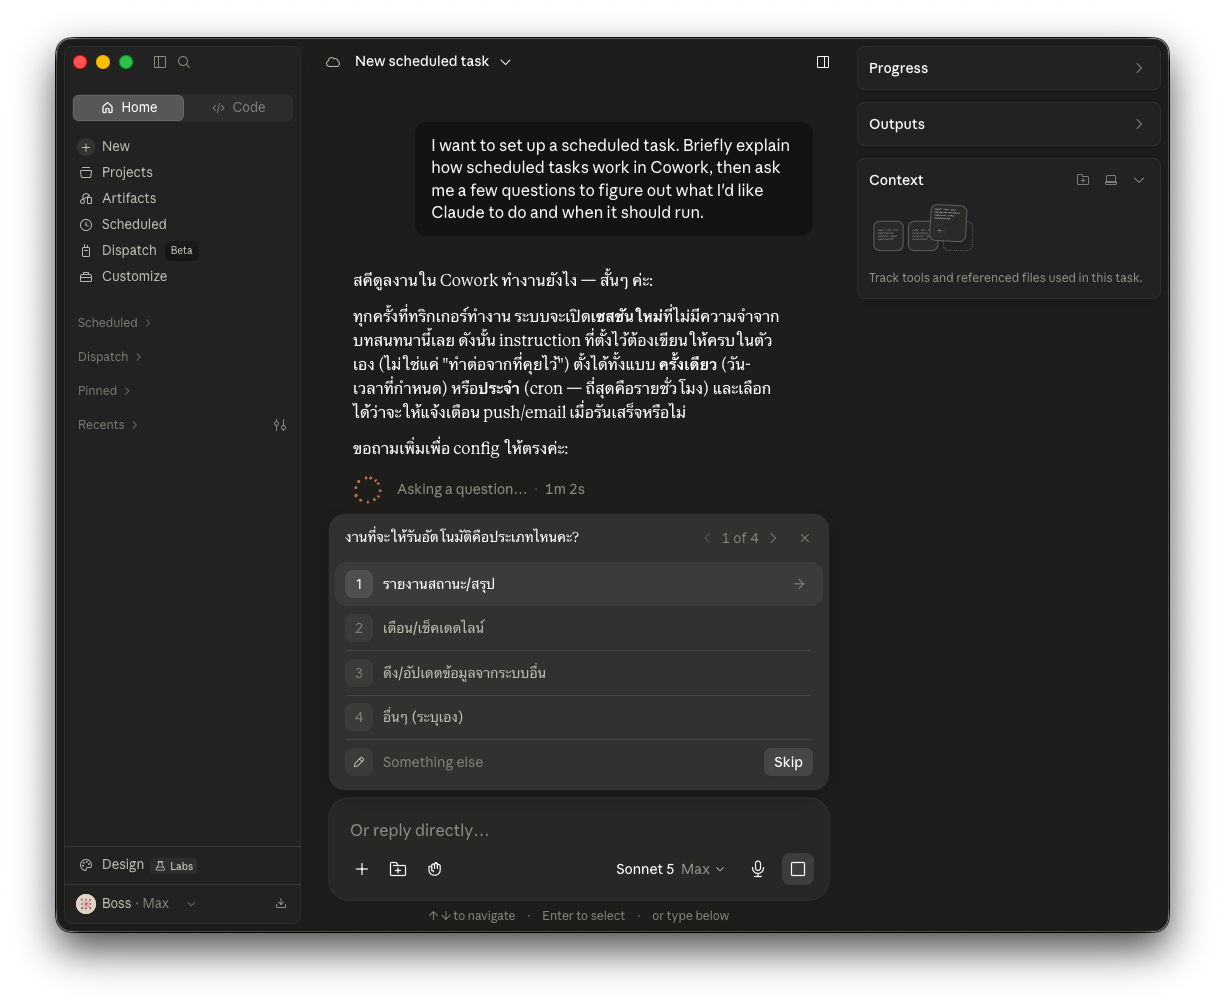
Task: Toggle the left sidebar icon
Action: 160,62
